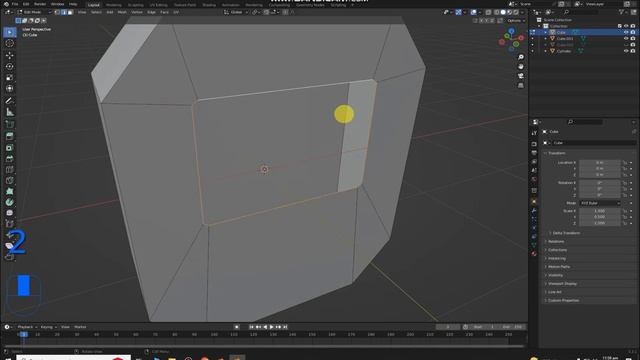Image resolution: width=640 pixels, height=360 pixels.
Task: Select the Spin tool
Action: pyautogui.click(x=9, y=202)
